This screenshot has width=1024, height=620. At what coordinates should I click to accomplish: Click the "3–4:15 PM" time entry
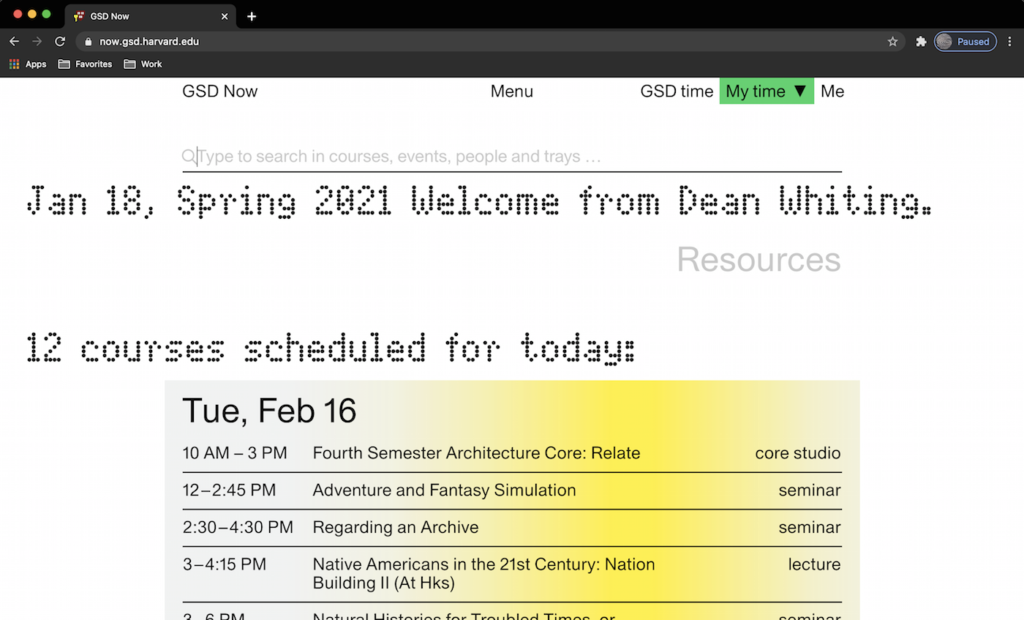pos(224,564)
